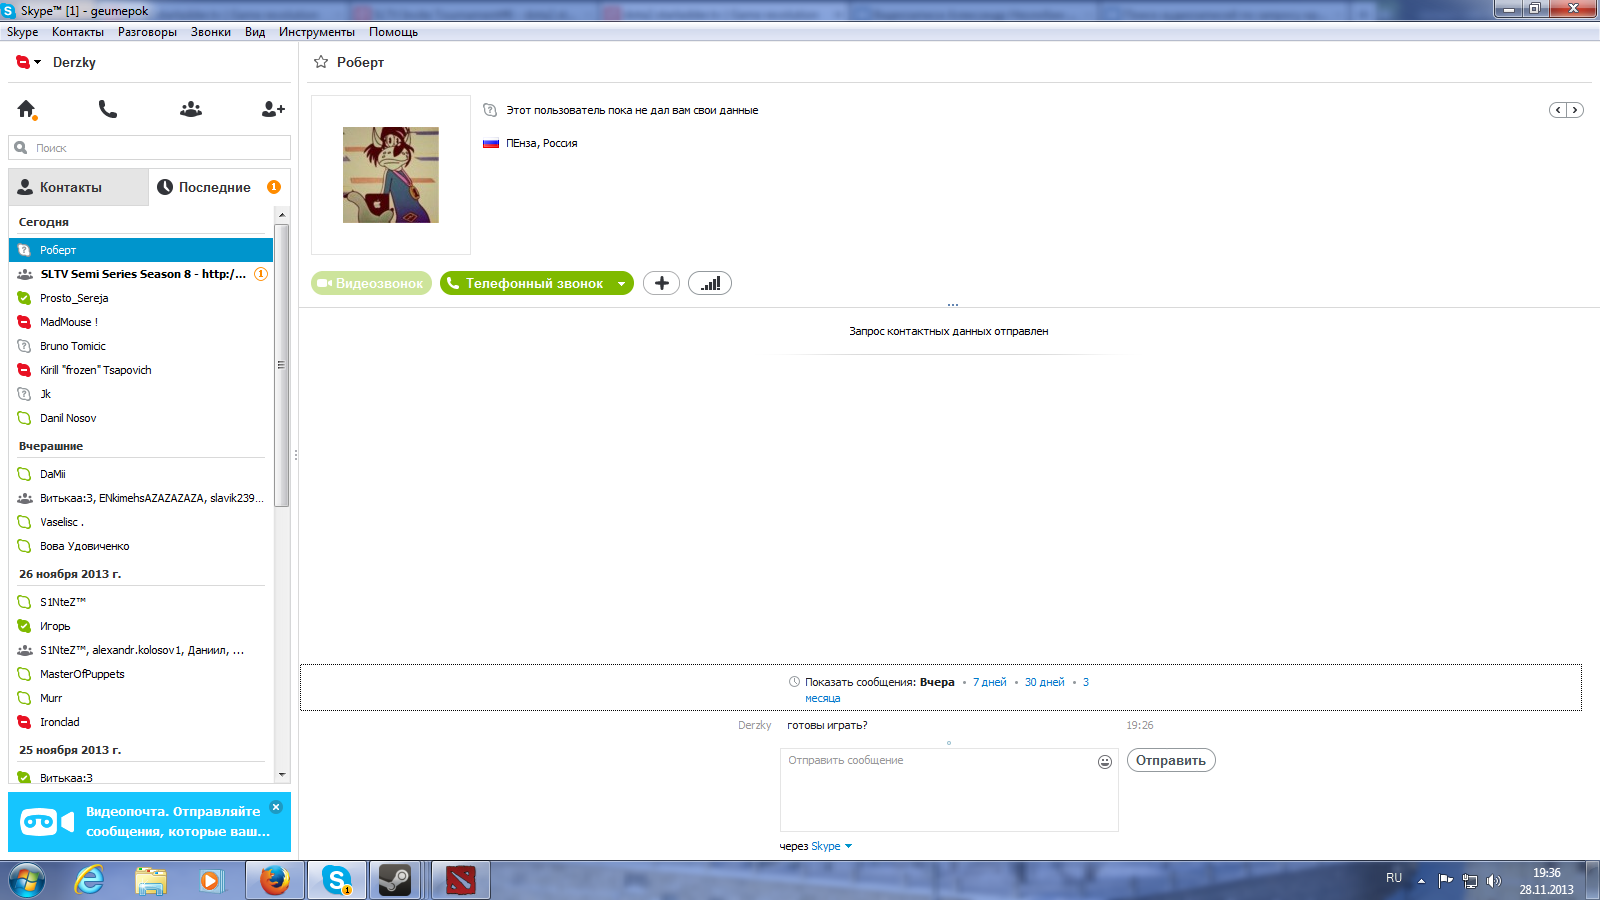Open conversation with Prosto_Sereja
The image size is (1600, 900).
[x=141, y=298]
